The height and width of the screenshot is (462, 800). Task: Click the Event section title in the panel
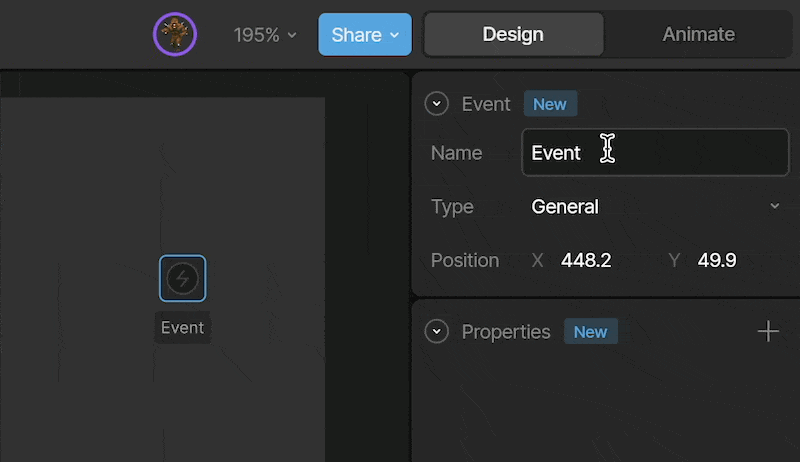click(x=486, y=104)
